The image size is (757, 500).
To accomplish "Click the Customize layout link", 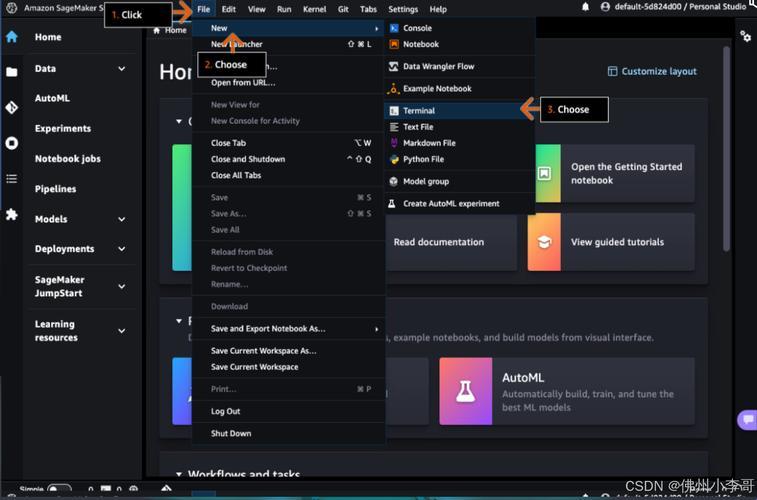I will click(652, 72).
